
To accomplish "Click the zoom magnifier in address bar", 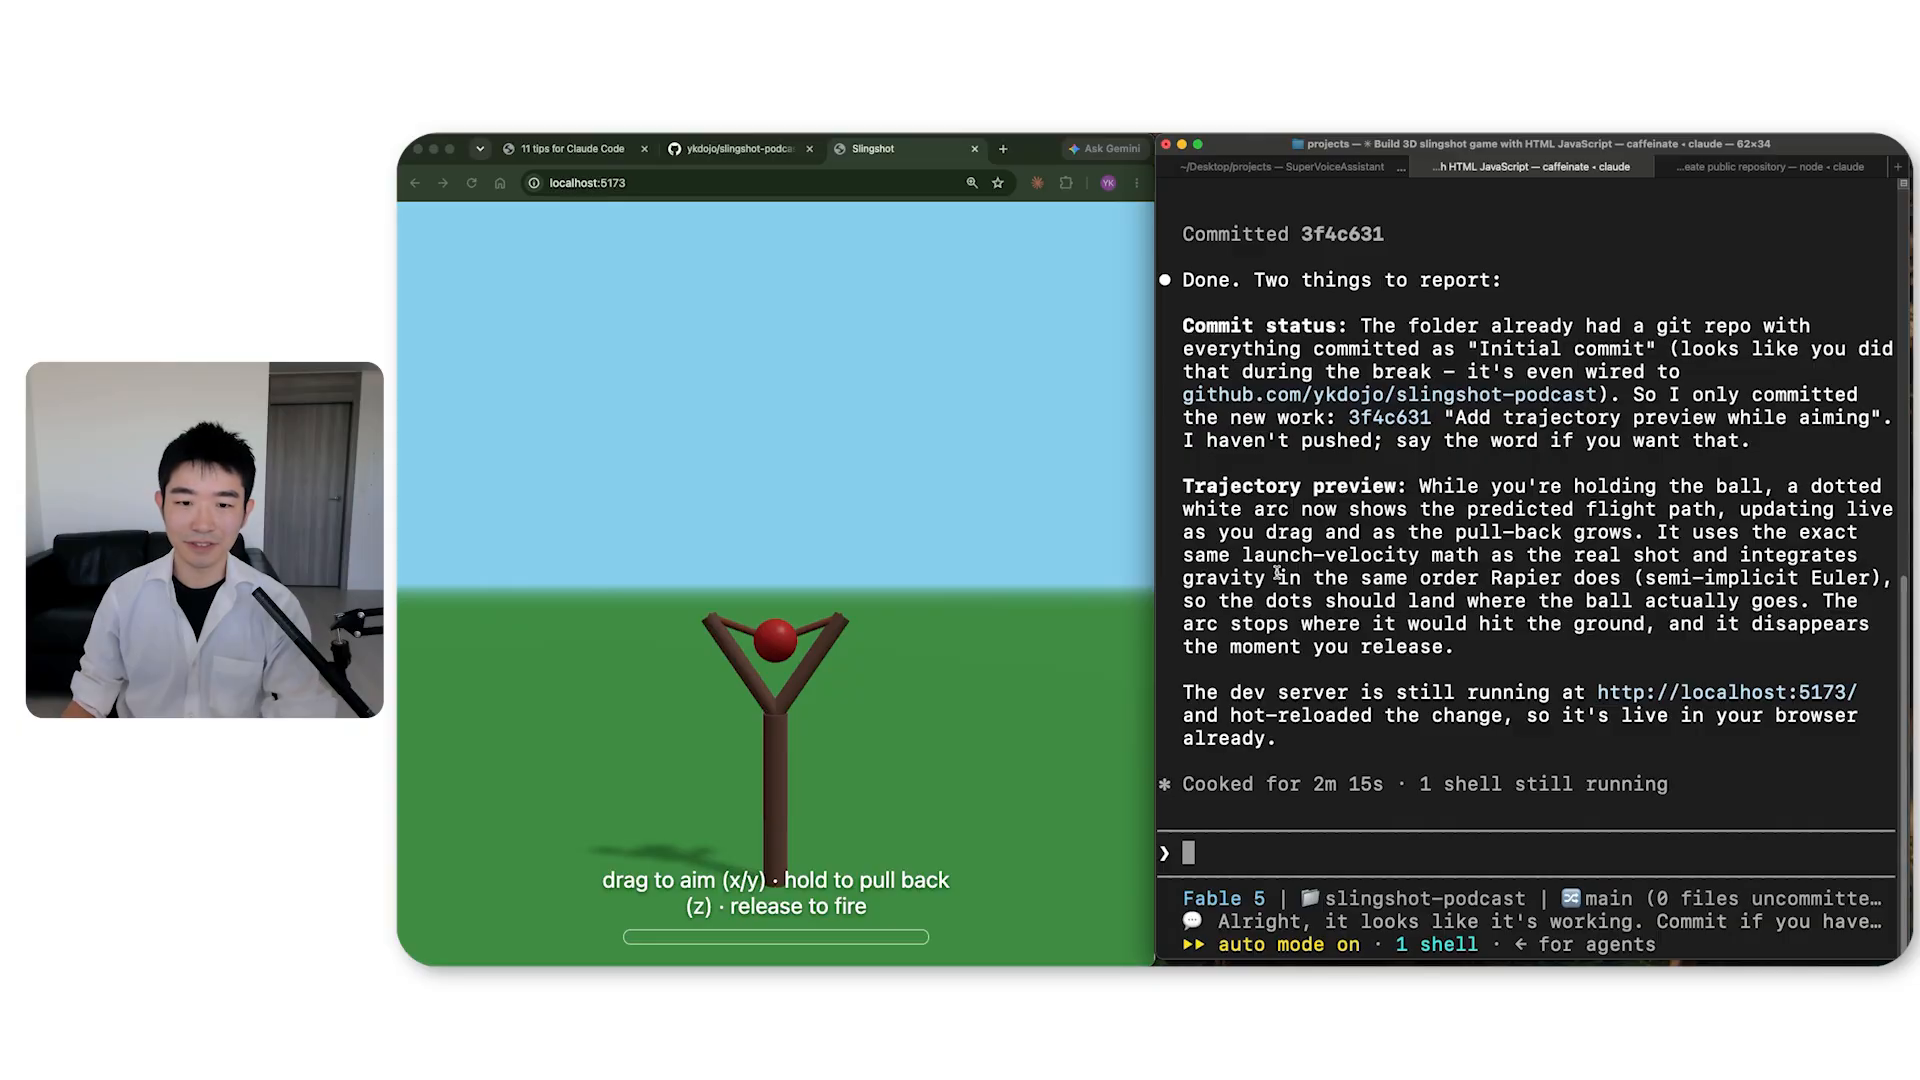I will pyautogui.click(x=971, y=183).
